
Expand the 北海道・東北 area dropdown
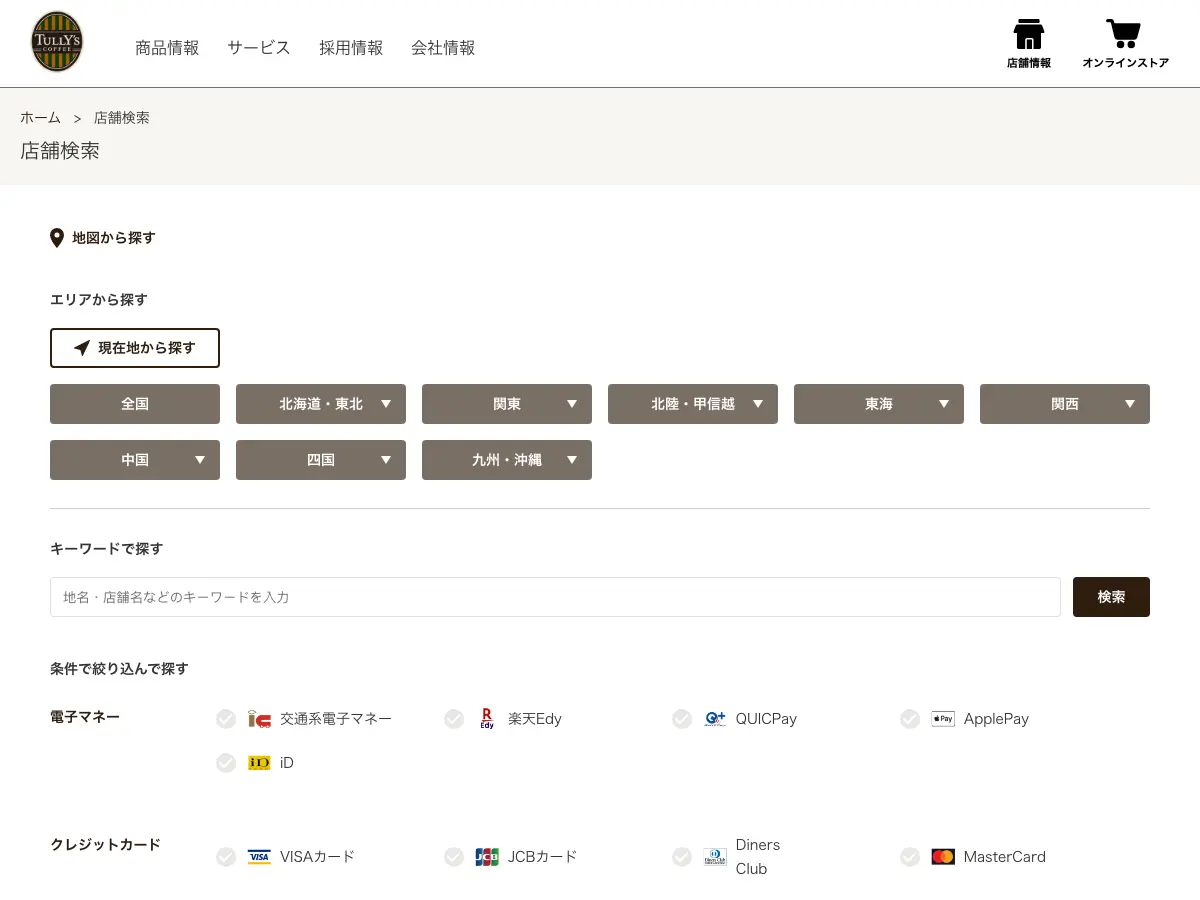(x=321, y=404)
